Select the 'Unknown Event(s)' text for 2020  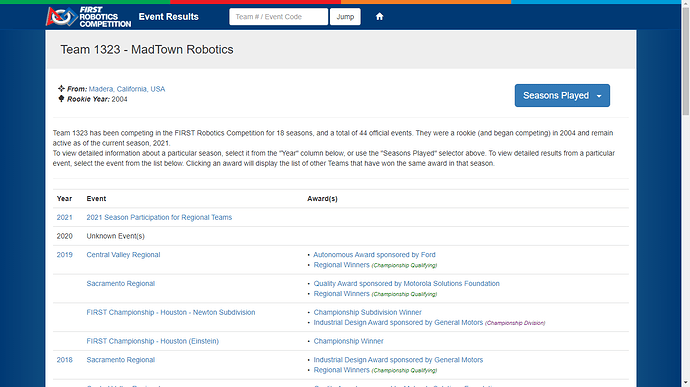pyautogui.click(x=115, y=236)
